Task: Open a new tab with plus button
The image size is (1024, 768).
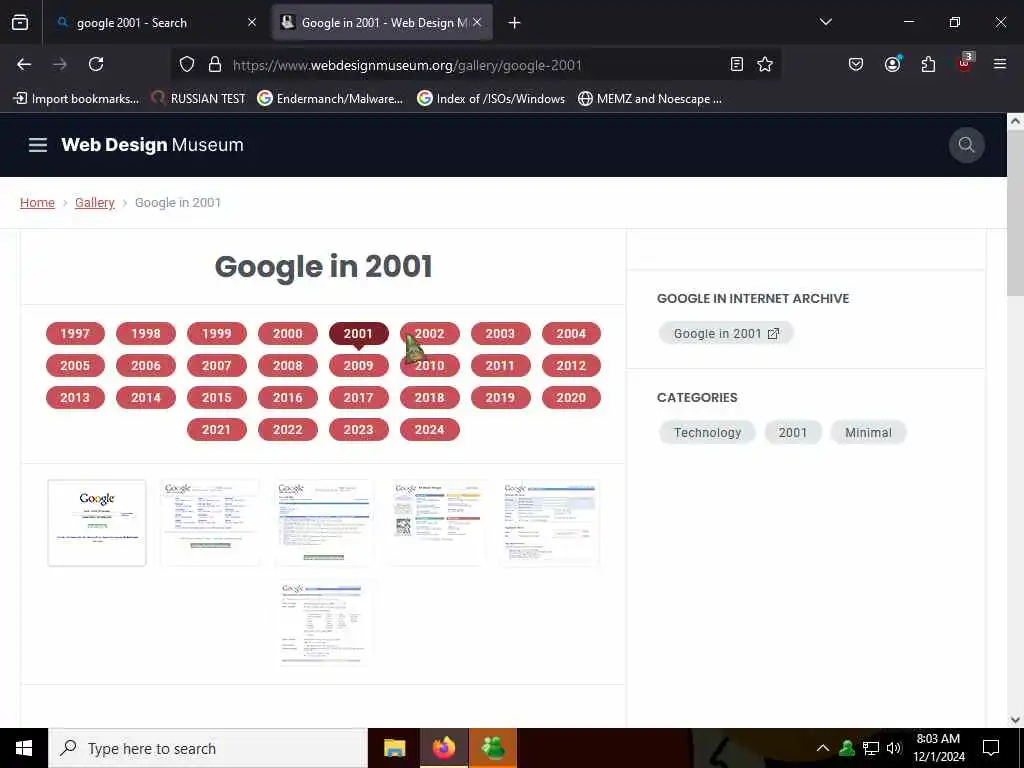Action: point(515,23)
